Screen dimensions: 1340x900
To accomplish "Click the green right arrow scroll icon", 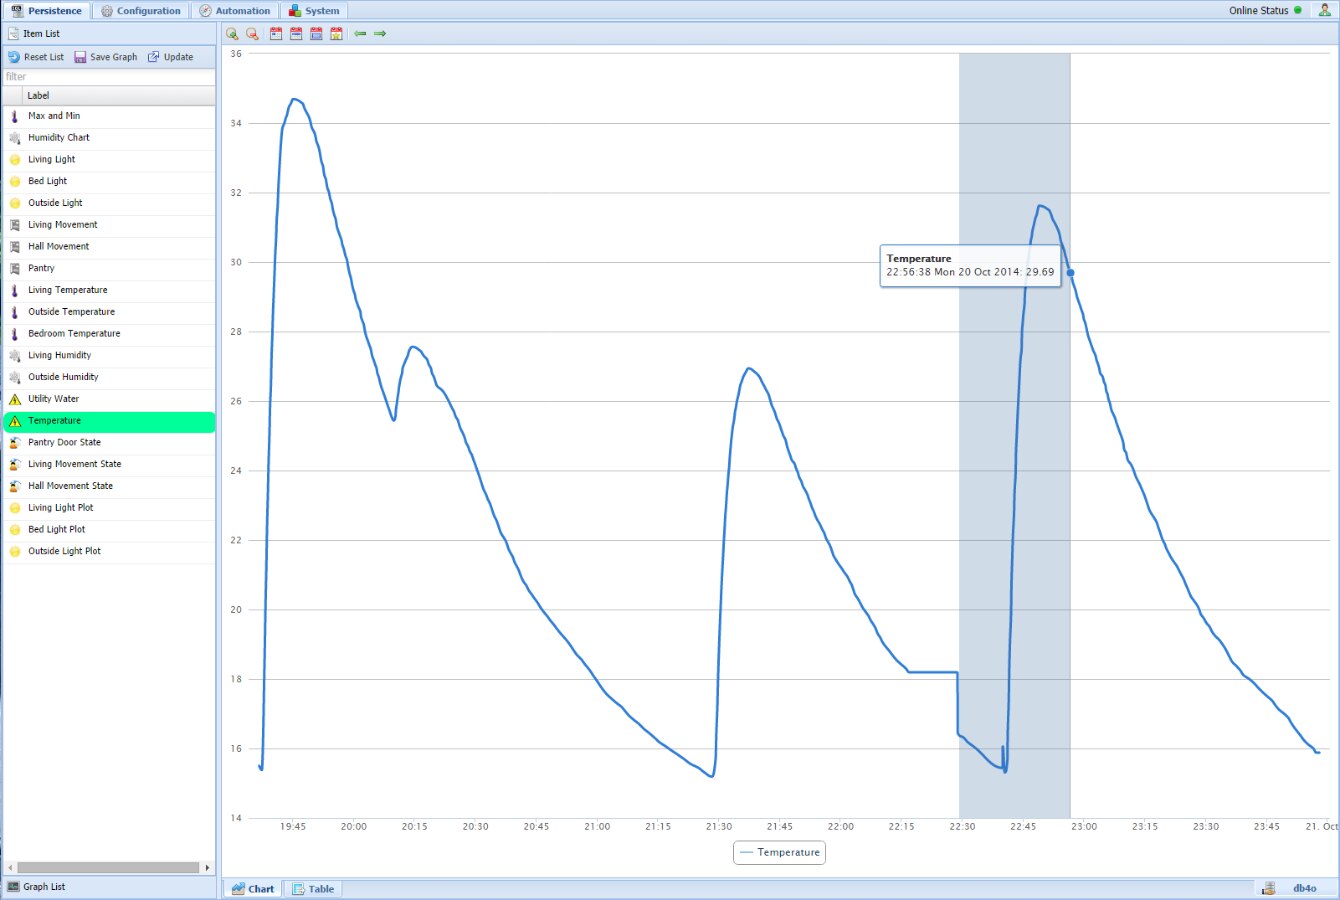I will (x=380, y=33).
